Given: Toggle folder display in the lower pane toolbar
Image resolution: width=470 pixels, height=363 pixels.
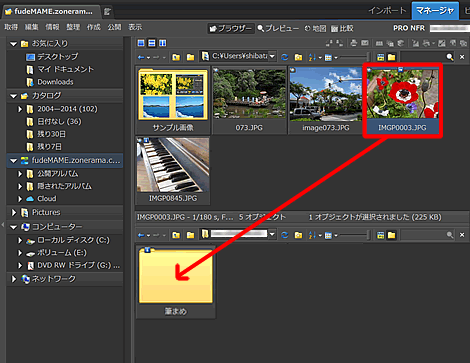Looking at the screenshot, I should coord(391,235).
